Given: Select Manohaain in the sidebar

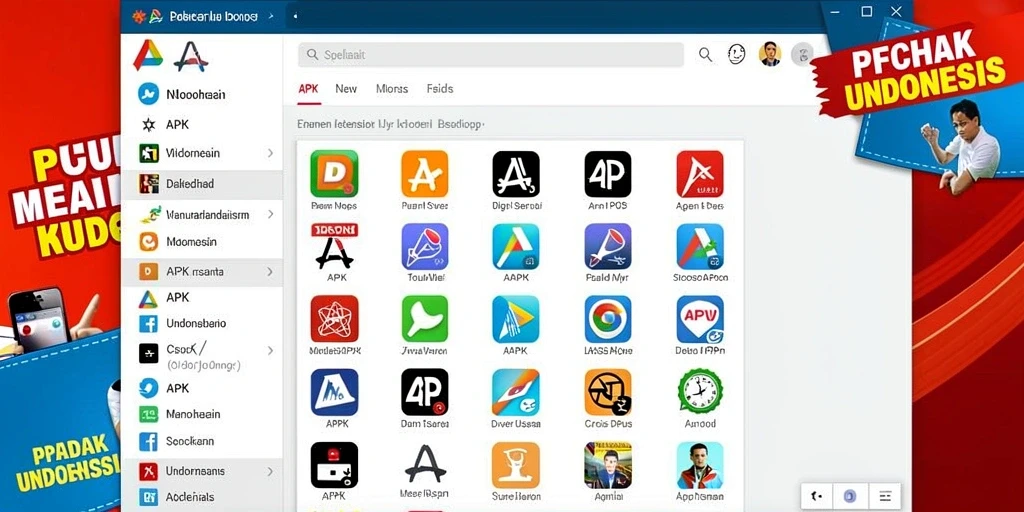Looking at the screenshot, I should (x=202, y=414).
